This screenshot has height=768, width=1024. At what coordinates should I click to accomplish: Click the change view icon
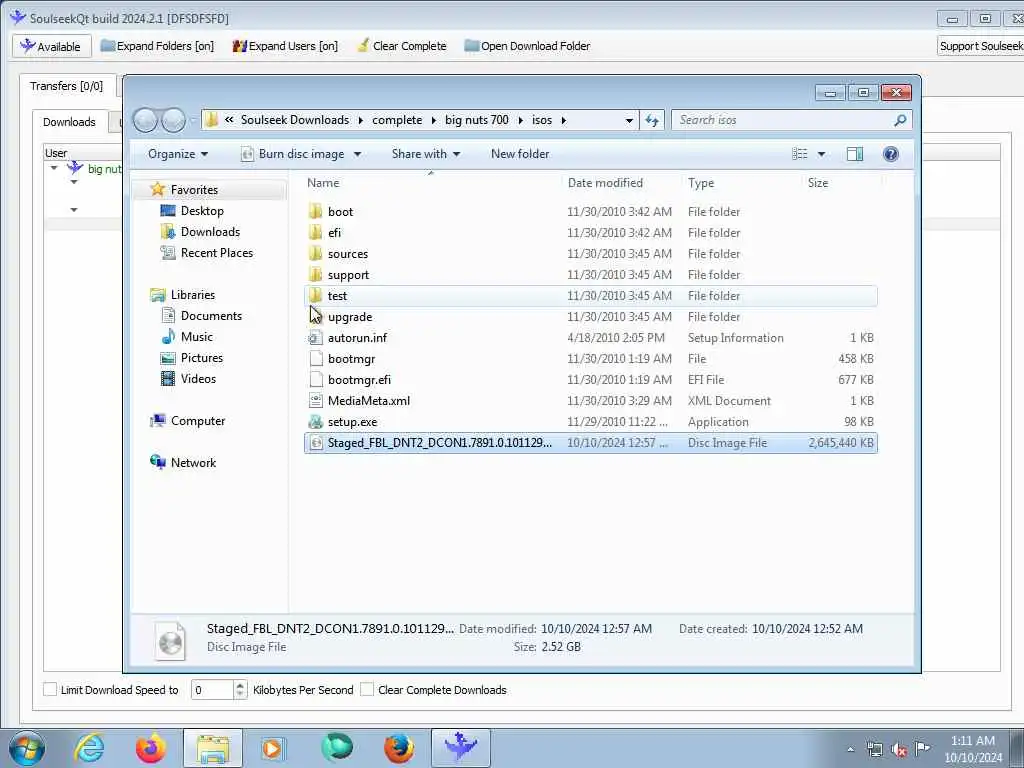[x=799, y=154]
